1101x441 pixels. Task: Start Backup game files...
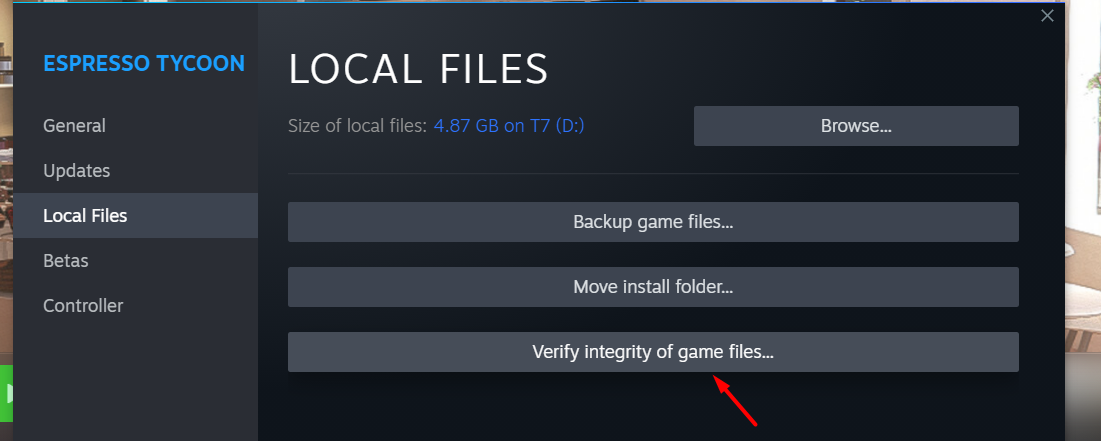pyautogui.click(x=653, y=222)
